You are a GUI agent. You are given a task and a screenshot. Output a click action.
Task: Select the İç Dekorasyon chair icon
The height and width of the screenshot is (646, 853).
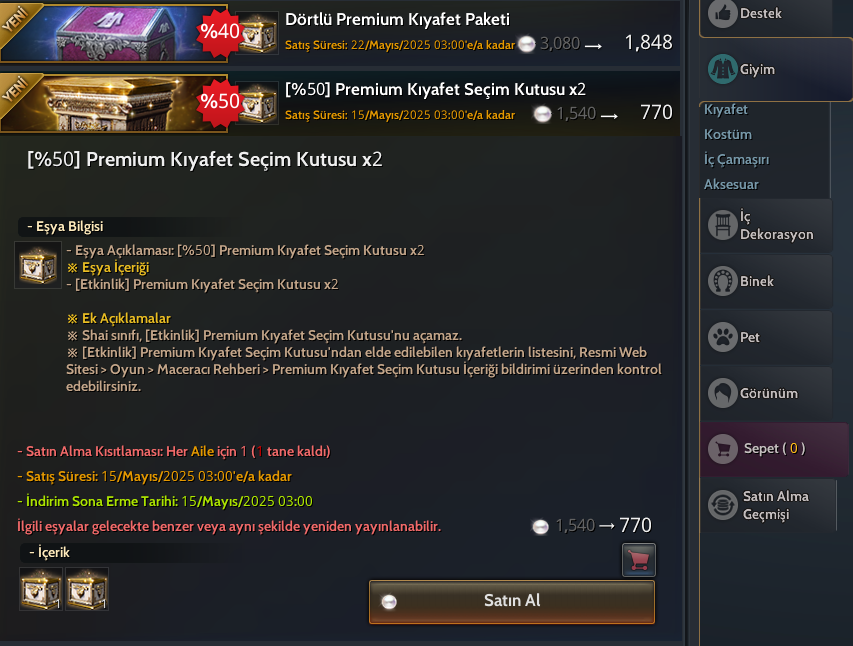pos(722,225)
